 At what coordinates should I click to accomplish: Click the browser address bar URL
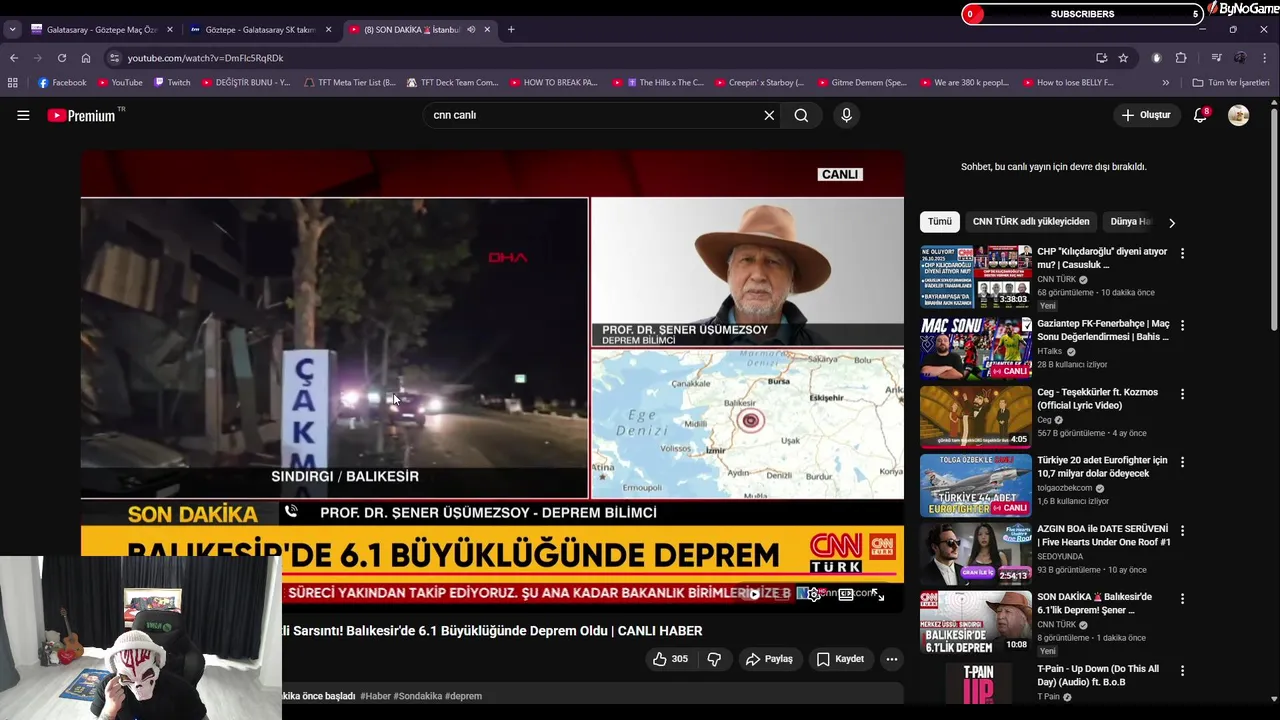click(205, 58)
